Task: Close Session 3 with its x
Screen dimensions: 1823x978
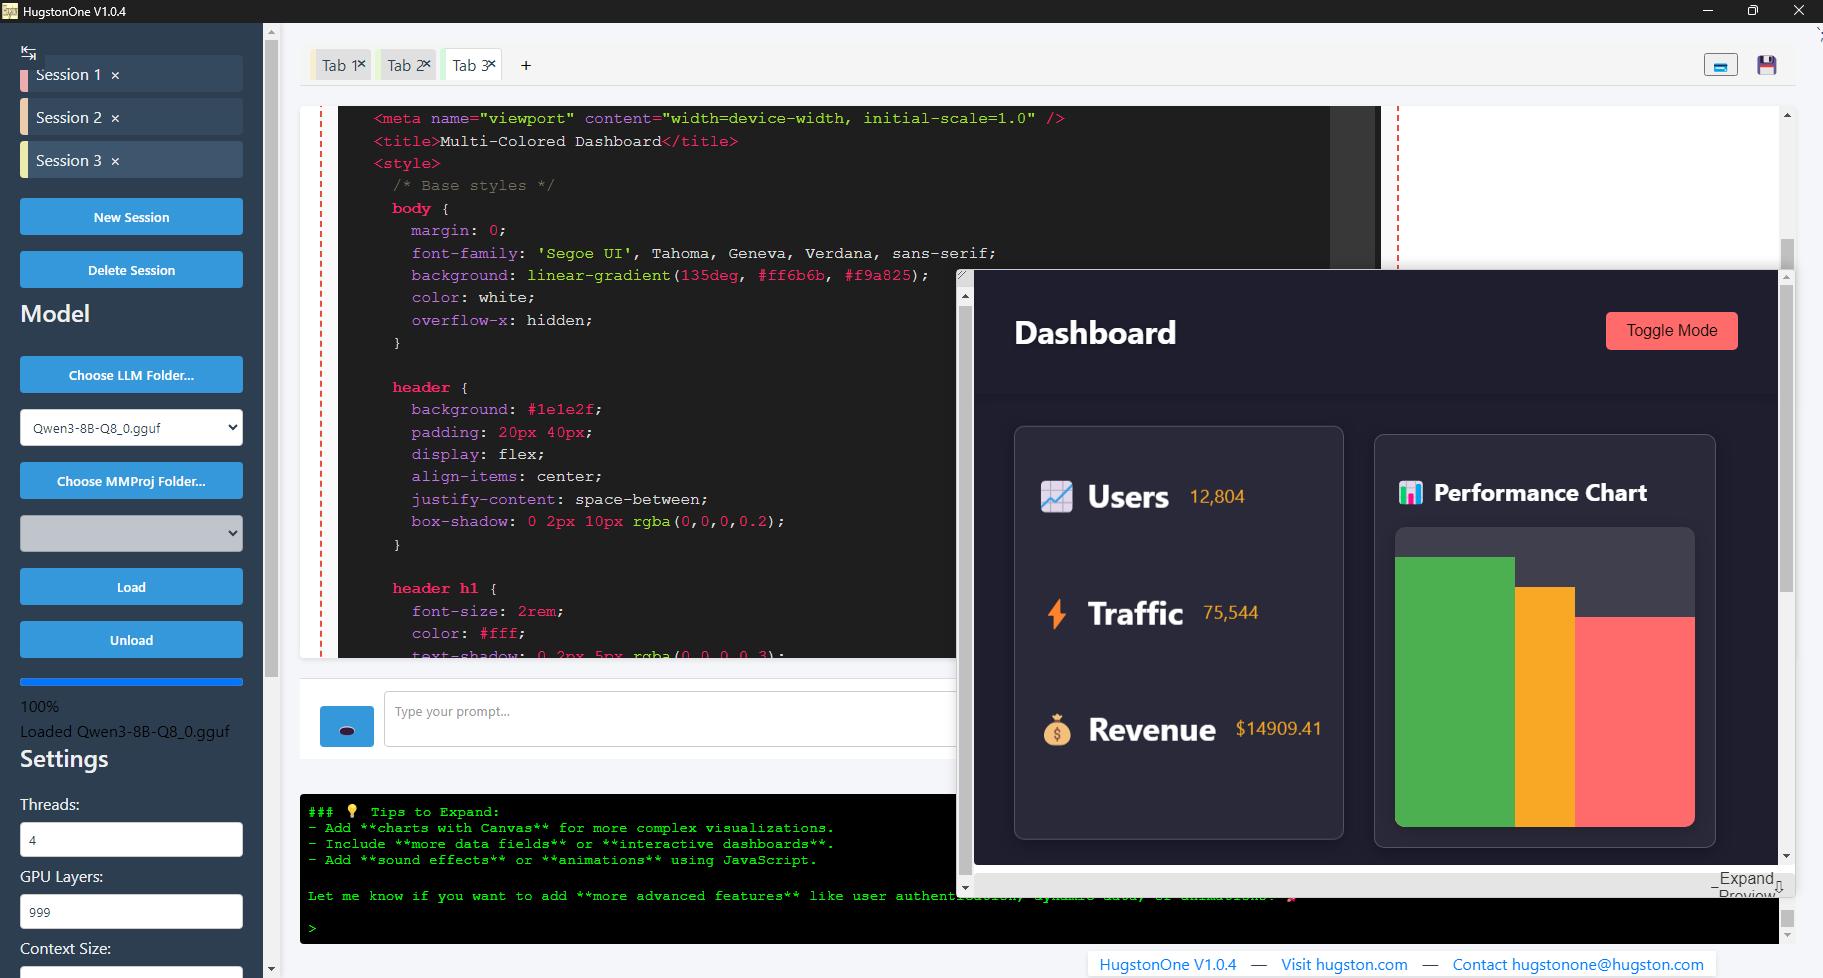Action: click(115, 162)
